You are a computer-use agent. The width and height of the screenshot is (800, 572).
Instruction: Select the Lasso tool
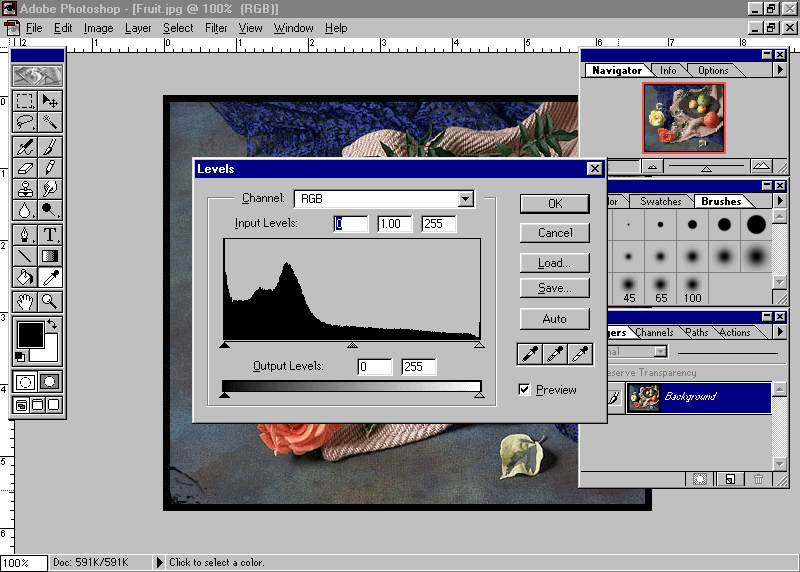pos(24,122)
